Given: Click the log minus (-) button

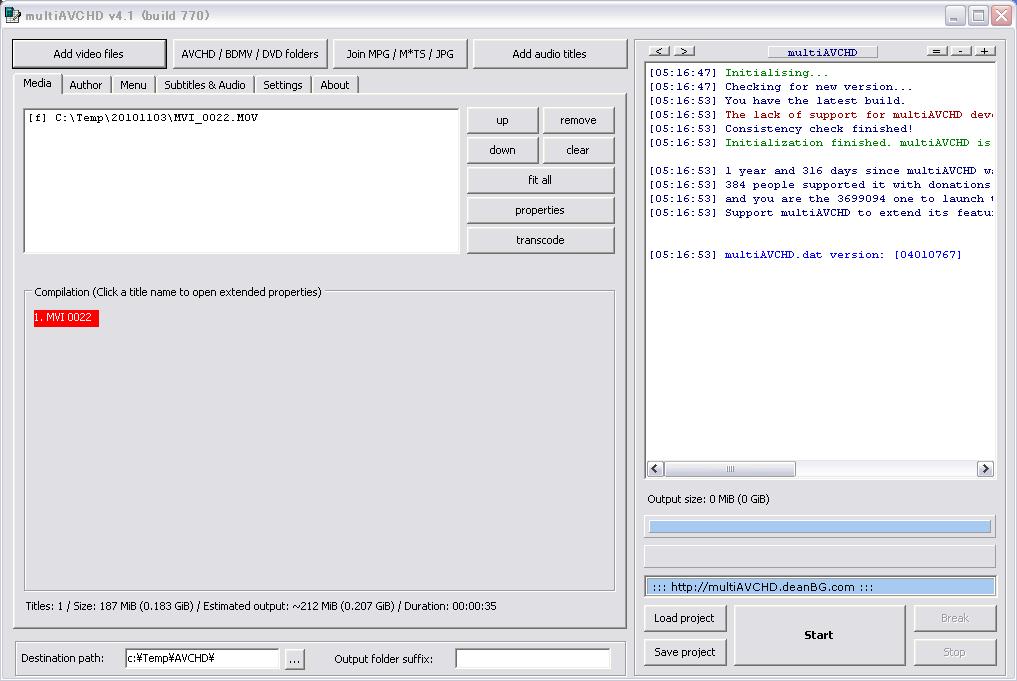Looking at the screenshot, I should click(961, 51).
